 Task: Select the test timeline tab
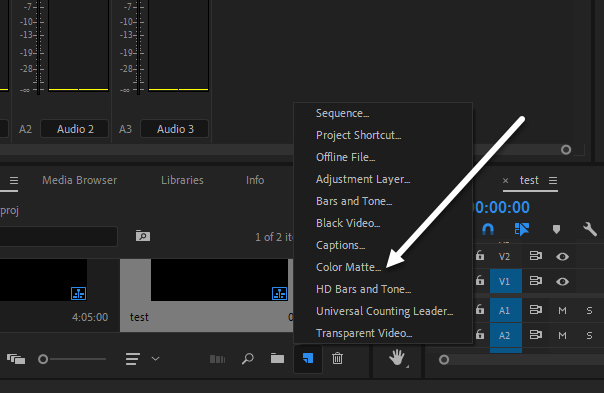[x=529, y=180]
